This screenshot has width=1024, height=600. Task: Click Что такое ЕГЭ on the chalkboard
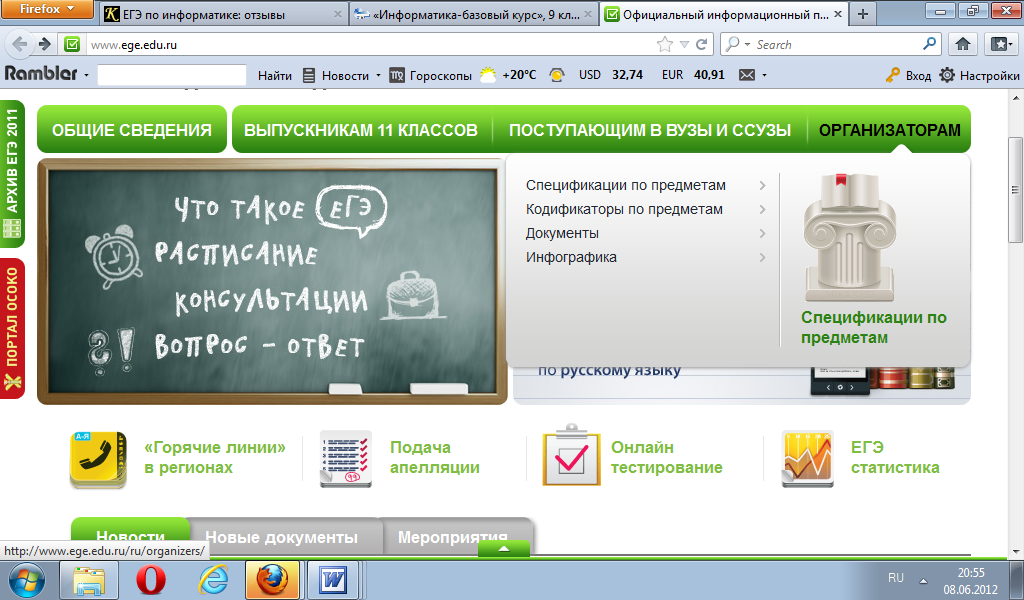coord(281,209)
